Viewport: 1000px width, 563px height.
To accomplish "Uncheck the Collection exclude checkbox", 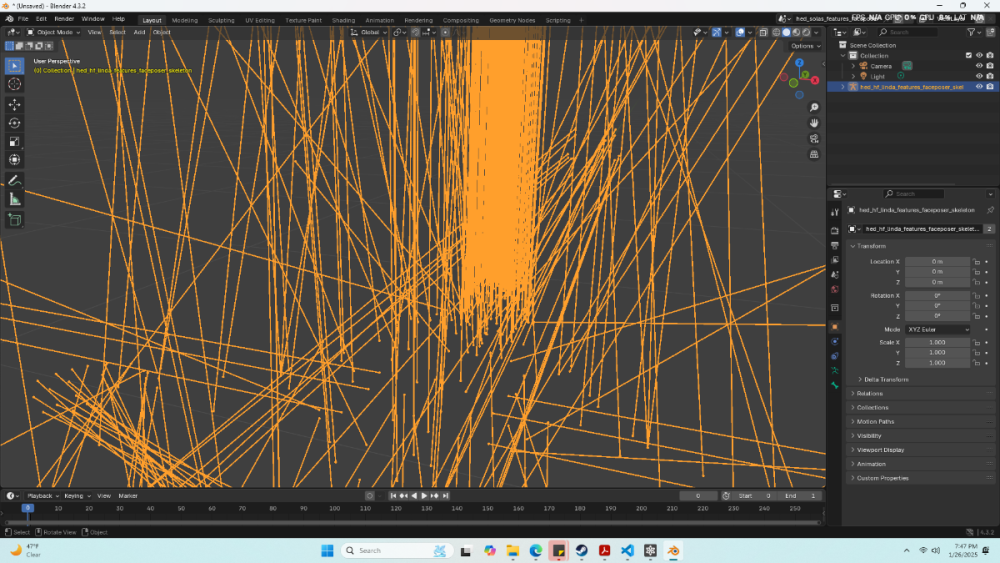I will click(968, 56).
